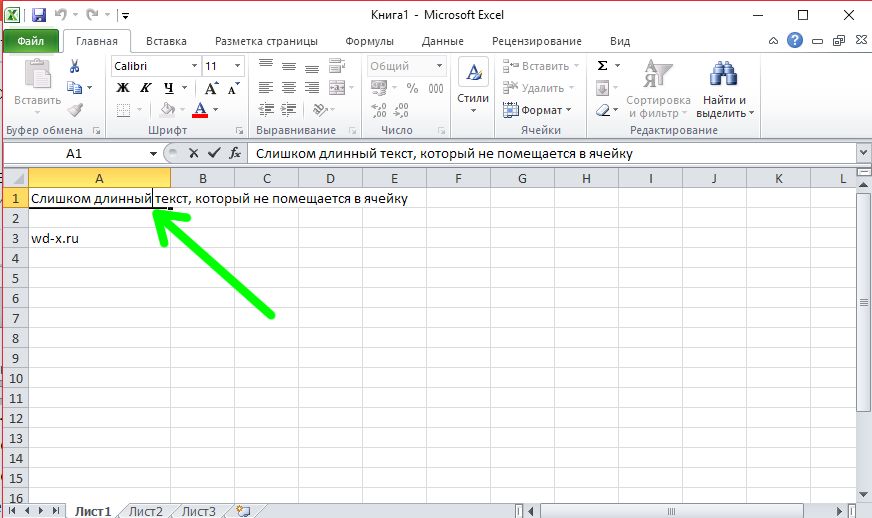Viewport: 872px width, 518px height.
Task: Apply the percent style
Action: pyautogui.click(x=412, y=88)
